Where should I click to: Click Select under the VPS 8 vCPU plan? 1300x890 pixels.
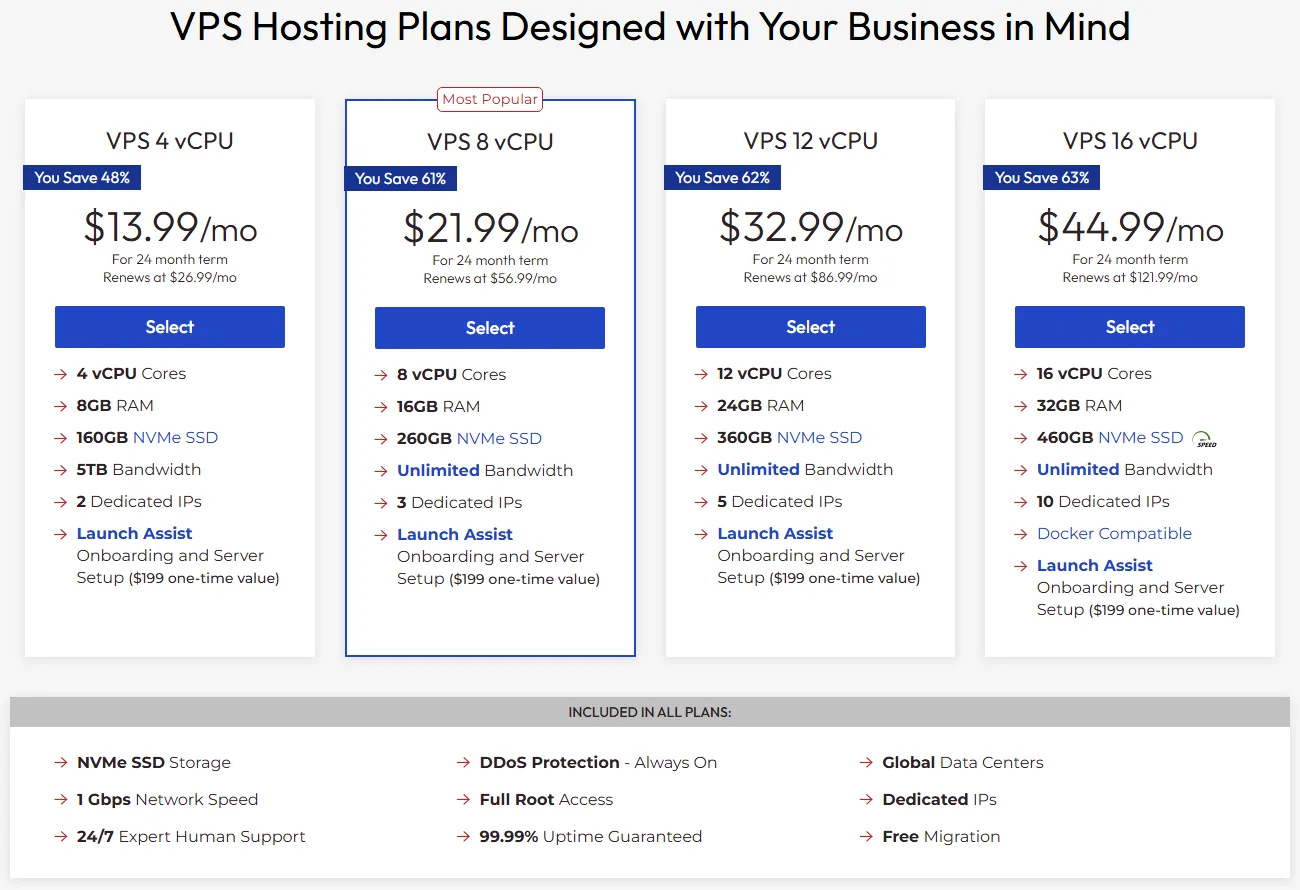[490, 328]
